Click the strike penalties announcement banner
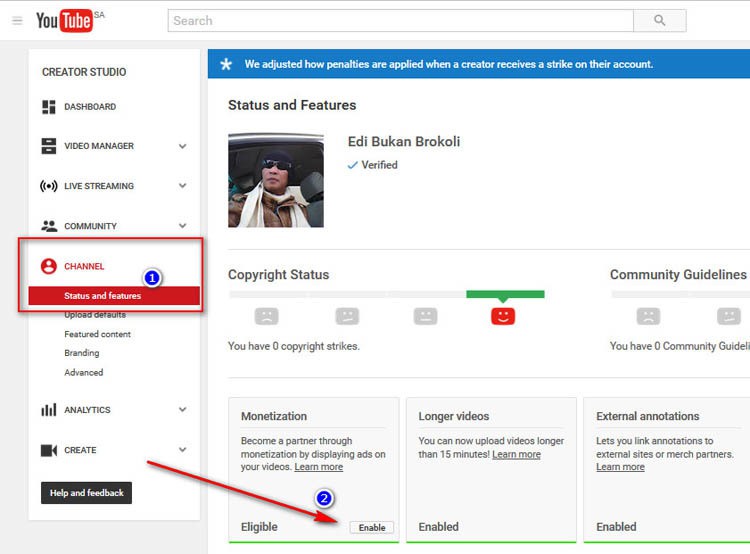 click(x=479, y=64)
